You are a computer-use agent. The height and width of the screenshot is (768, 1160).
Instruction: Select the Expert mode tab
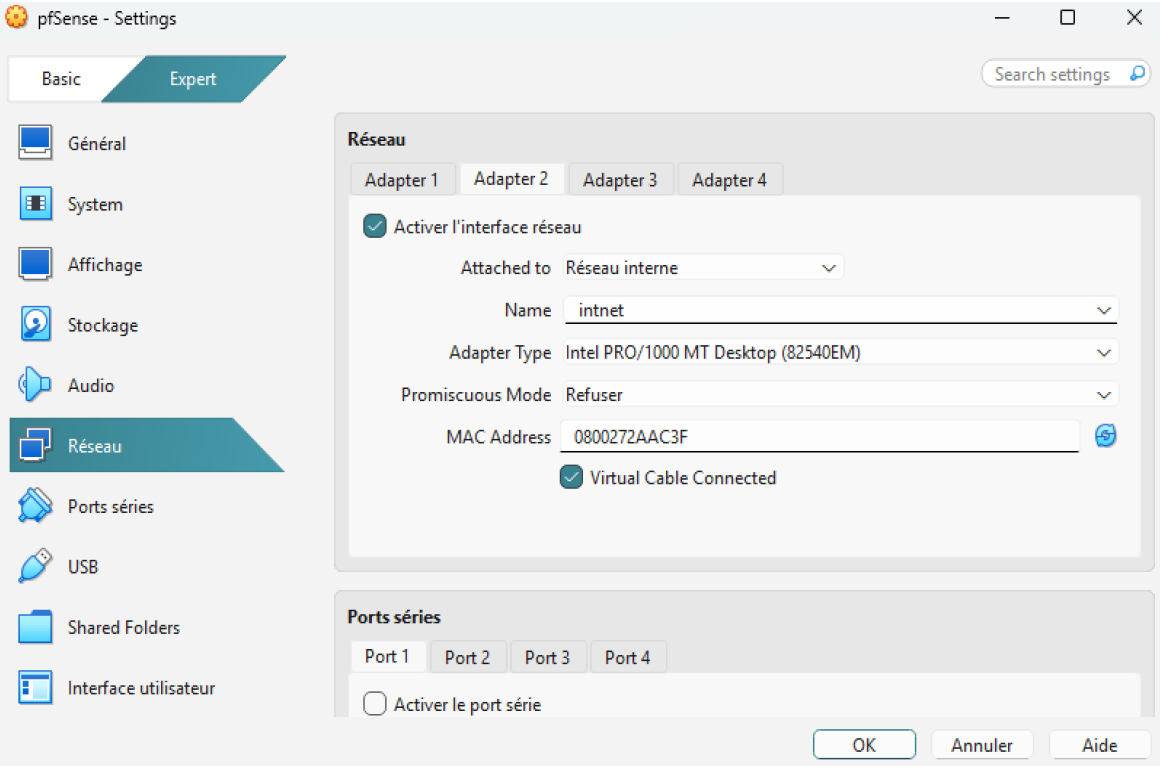(193, 78)
